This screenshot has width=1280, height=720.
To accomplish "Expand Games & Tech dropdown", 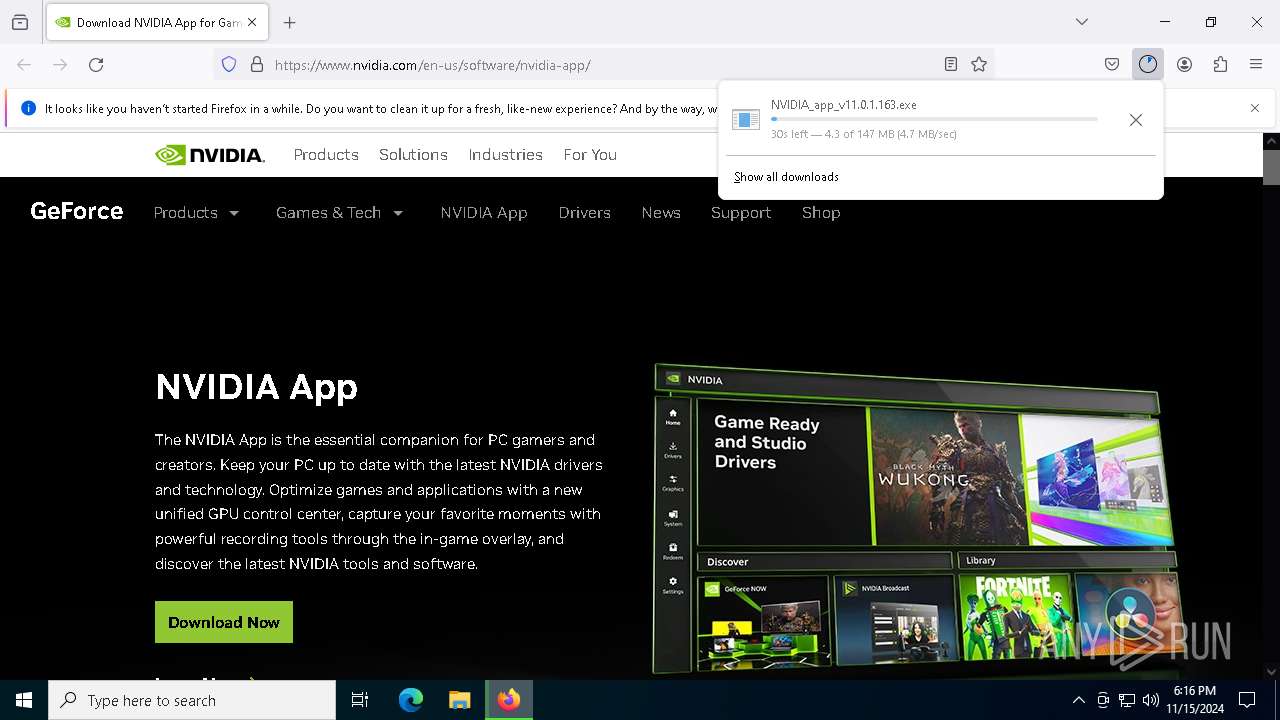I will tap(339, 213).
